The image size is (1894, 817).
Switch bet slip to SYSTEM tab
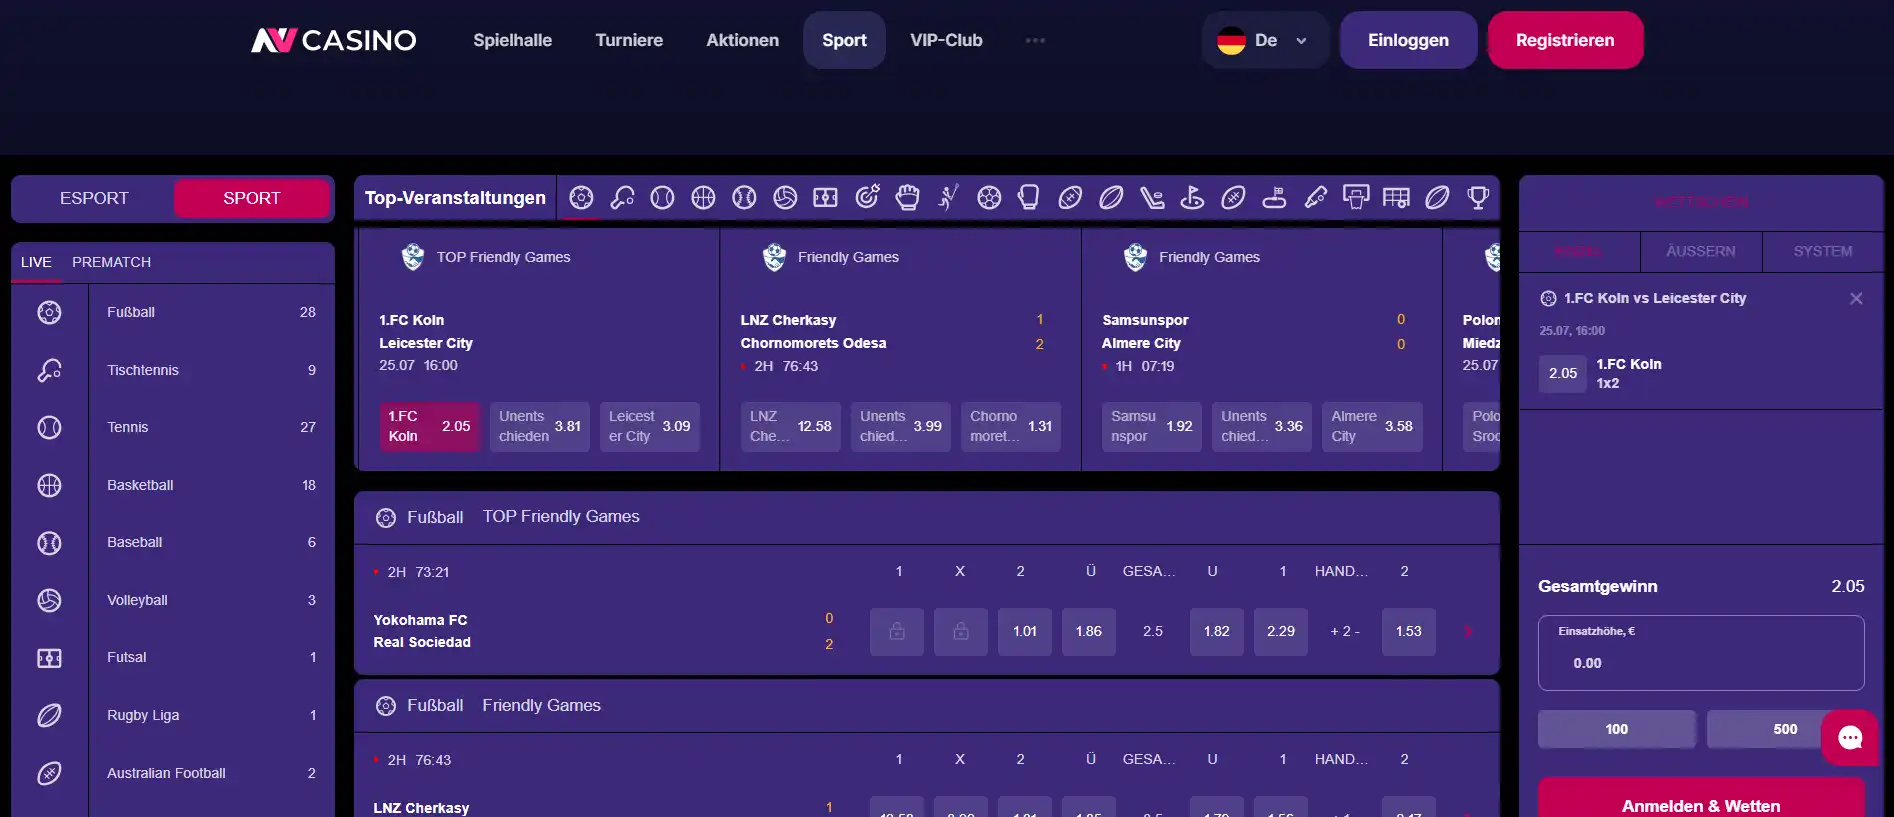tap(1822, 251)
